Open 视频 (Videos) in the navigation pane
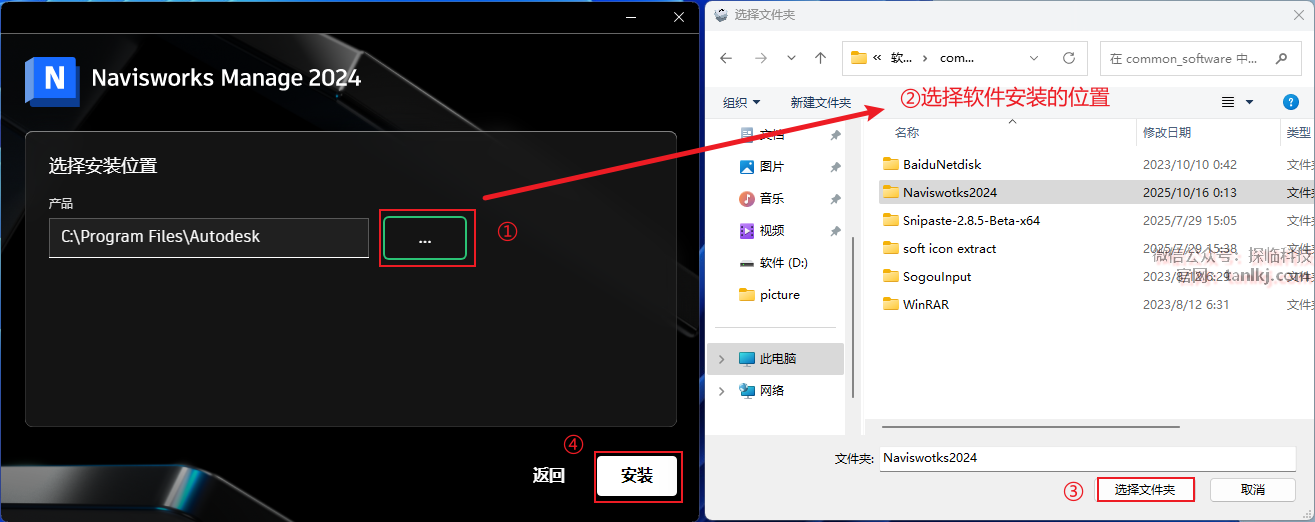The height and width of the screenshot is (522, 1315). click(772, 230)
